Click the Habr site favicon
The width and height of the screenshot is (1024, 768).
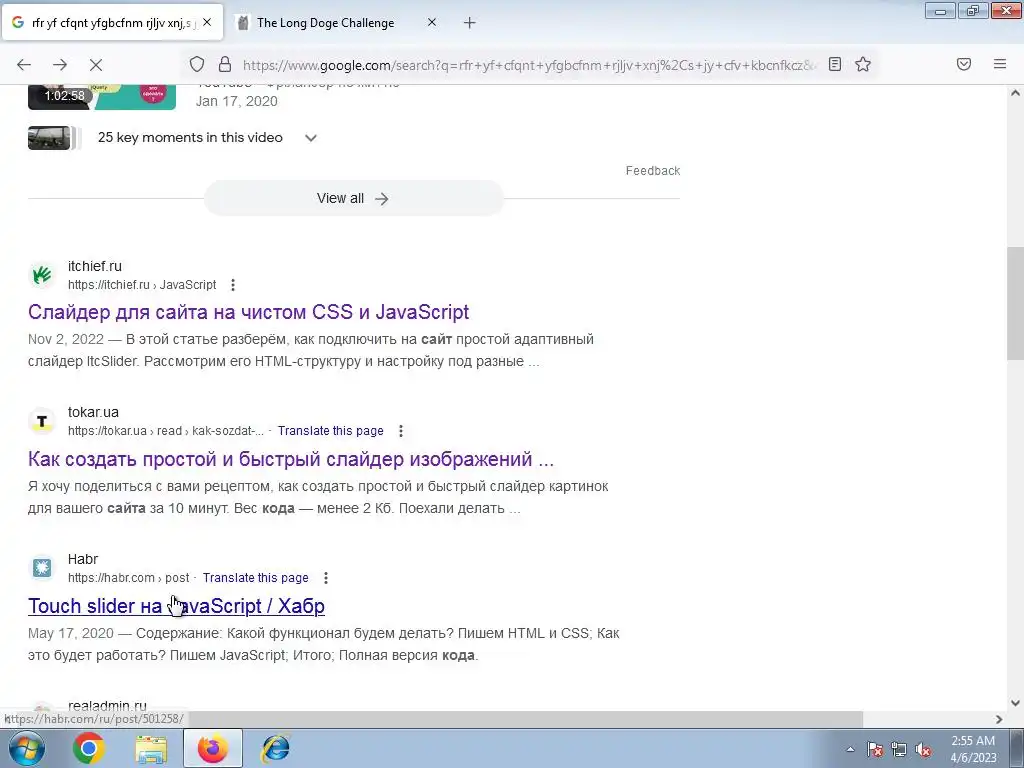(42, 568)
